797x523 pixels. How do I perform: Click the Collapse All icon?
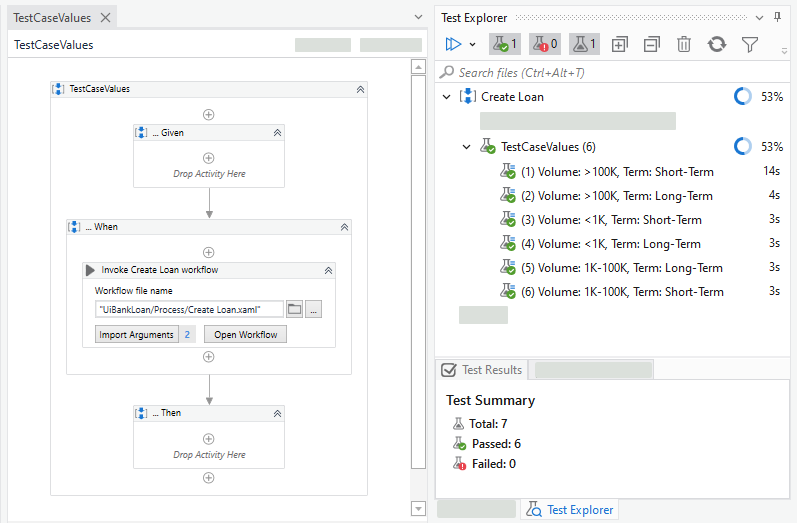point(652,44)
